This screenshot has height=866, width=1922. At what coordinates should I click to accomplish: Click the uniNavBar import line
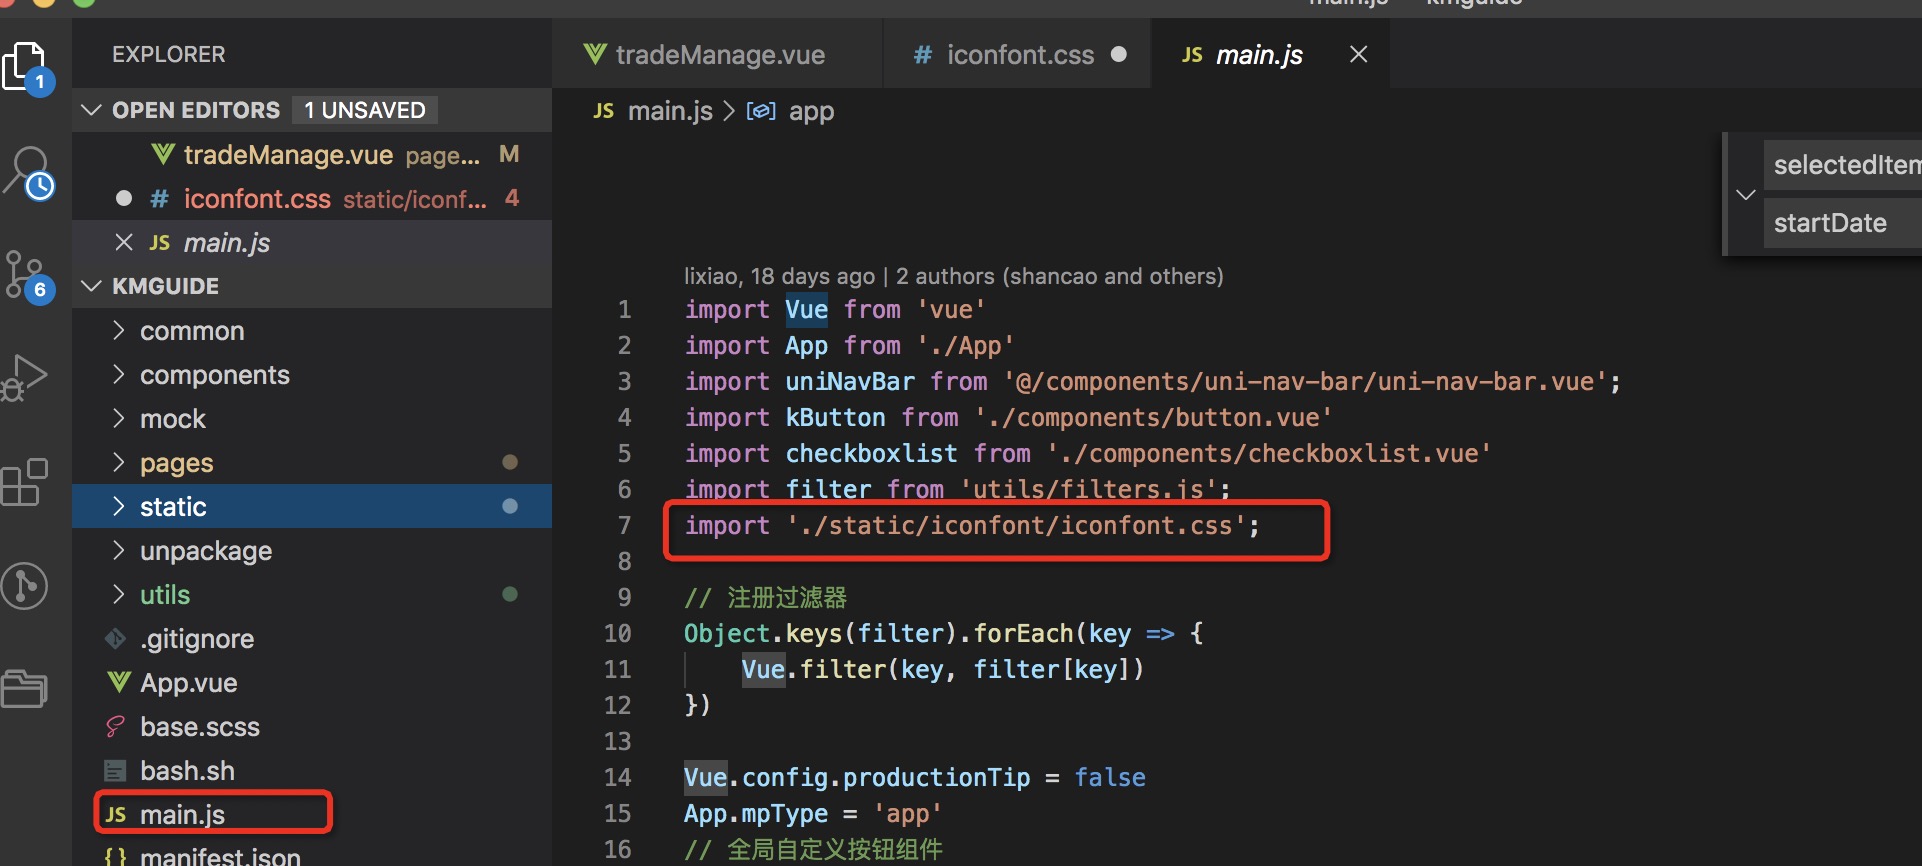[1152, 381]
